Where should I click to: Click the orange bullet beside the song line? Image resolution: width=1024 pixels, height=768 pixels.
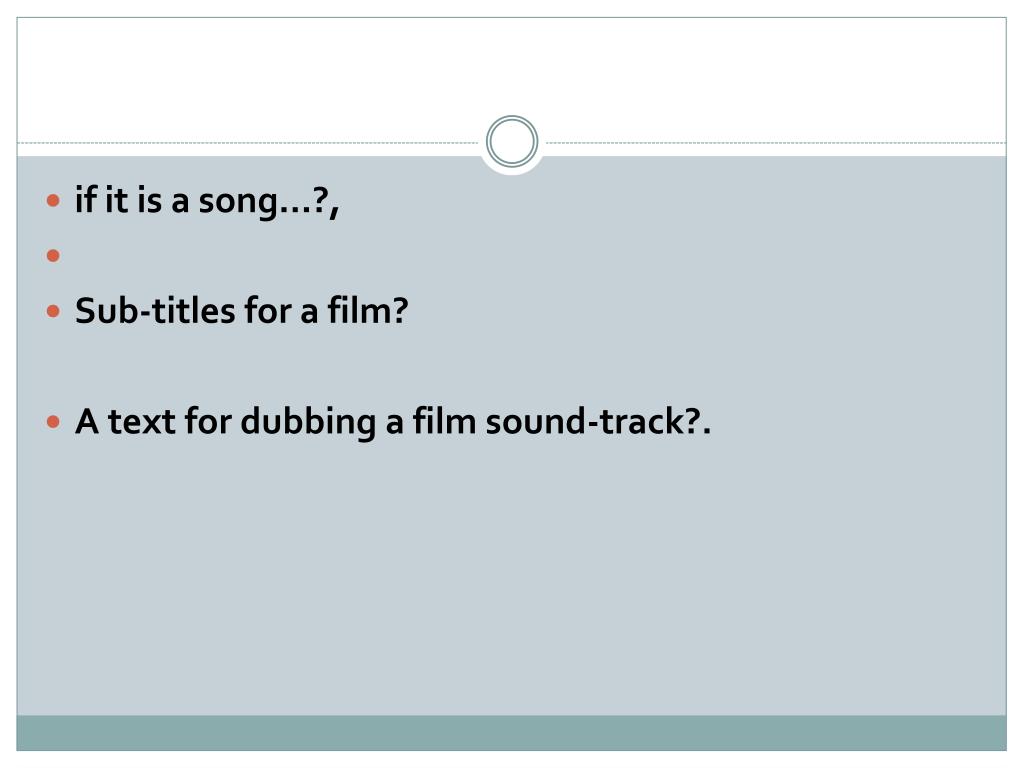(x=54, y=200)
